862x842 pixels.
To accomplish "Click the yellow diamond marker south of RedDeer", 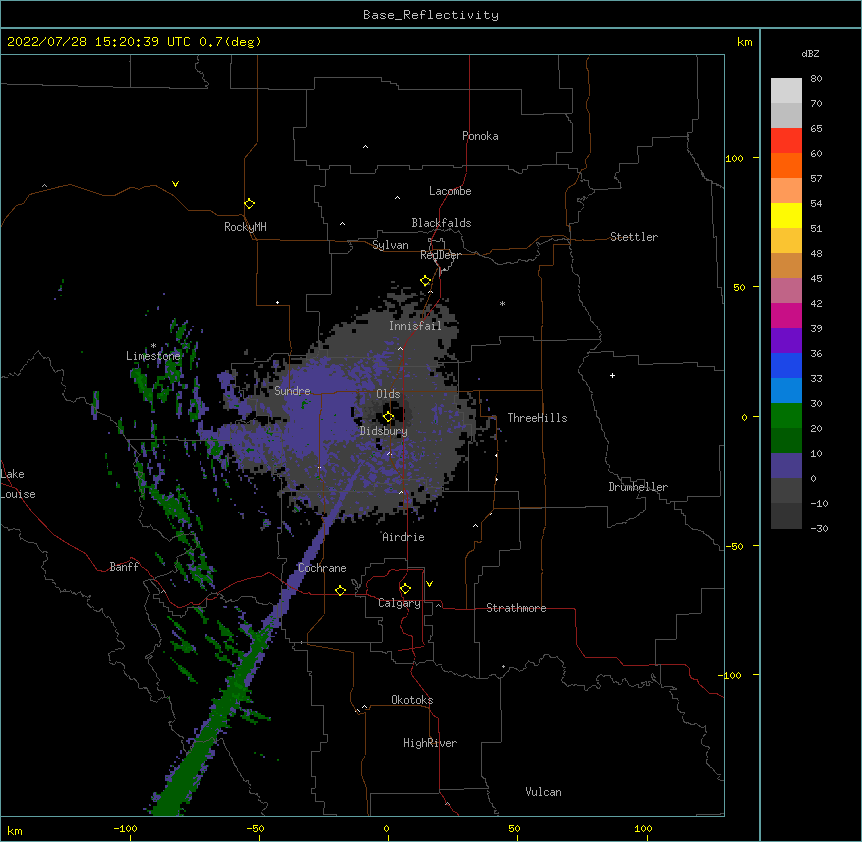I will coord(426,281).
